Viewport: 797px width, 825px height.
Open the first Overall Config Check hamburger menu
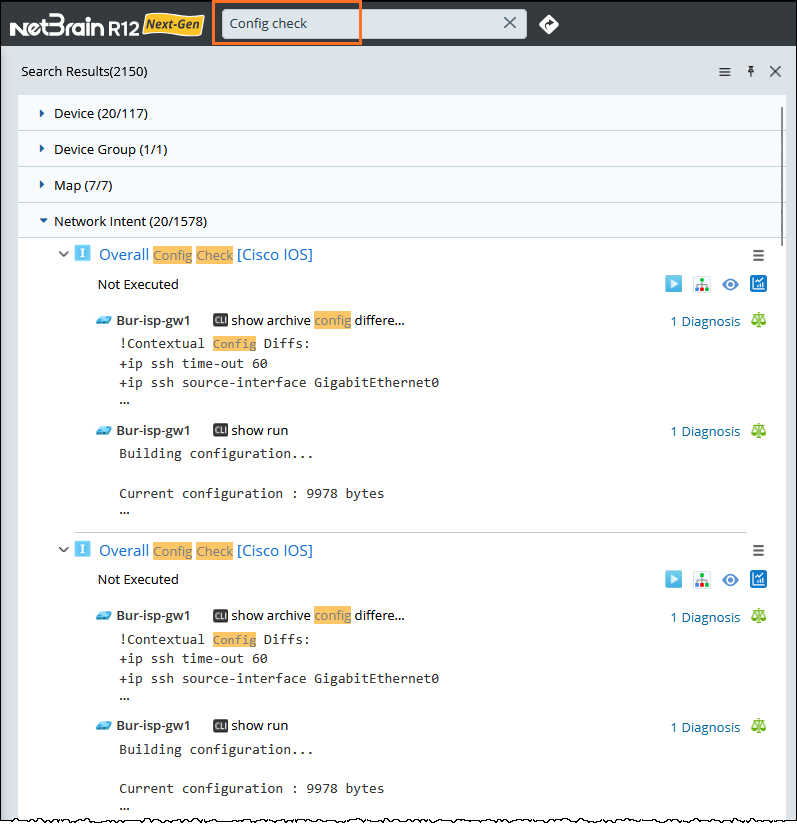[x=758, y=255]
